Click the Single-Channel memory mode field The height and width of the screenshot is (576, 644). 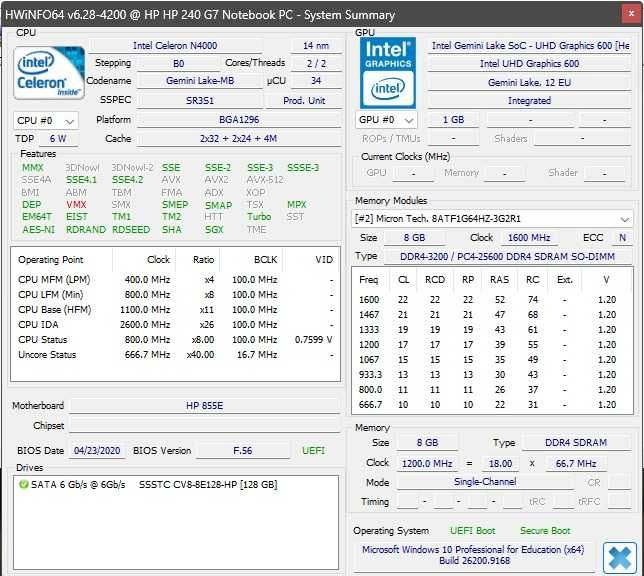click(x=485, y=482)
